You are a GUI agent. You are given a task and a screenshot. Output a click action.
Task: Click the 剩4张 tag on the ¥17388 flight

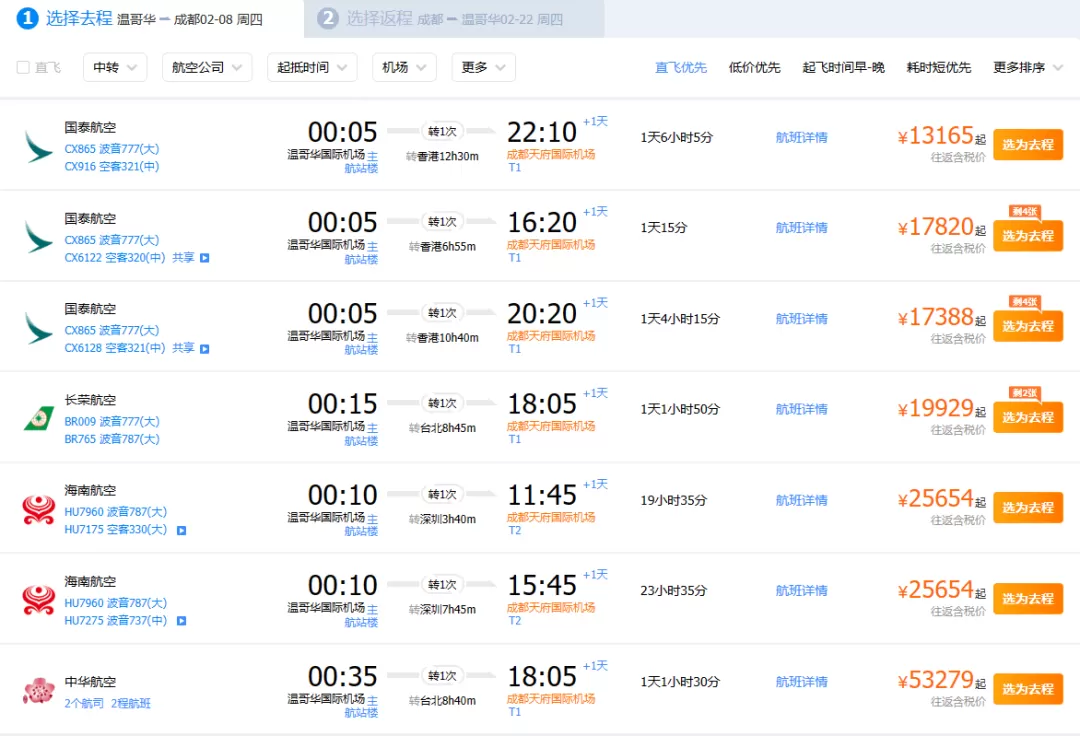pyautogui.click(x=1025, y=302)
